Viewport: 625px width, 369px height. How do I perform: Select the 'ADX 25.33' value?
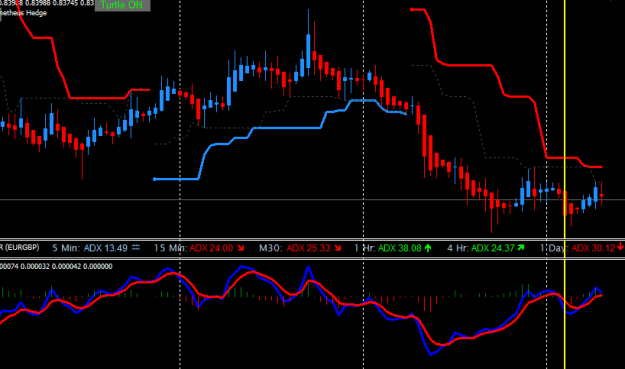coord(309,248)
